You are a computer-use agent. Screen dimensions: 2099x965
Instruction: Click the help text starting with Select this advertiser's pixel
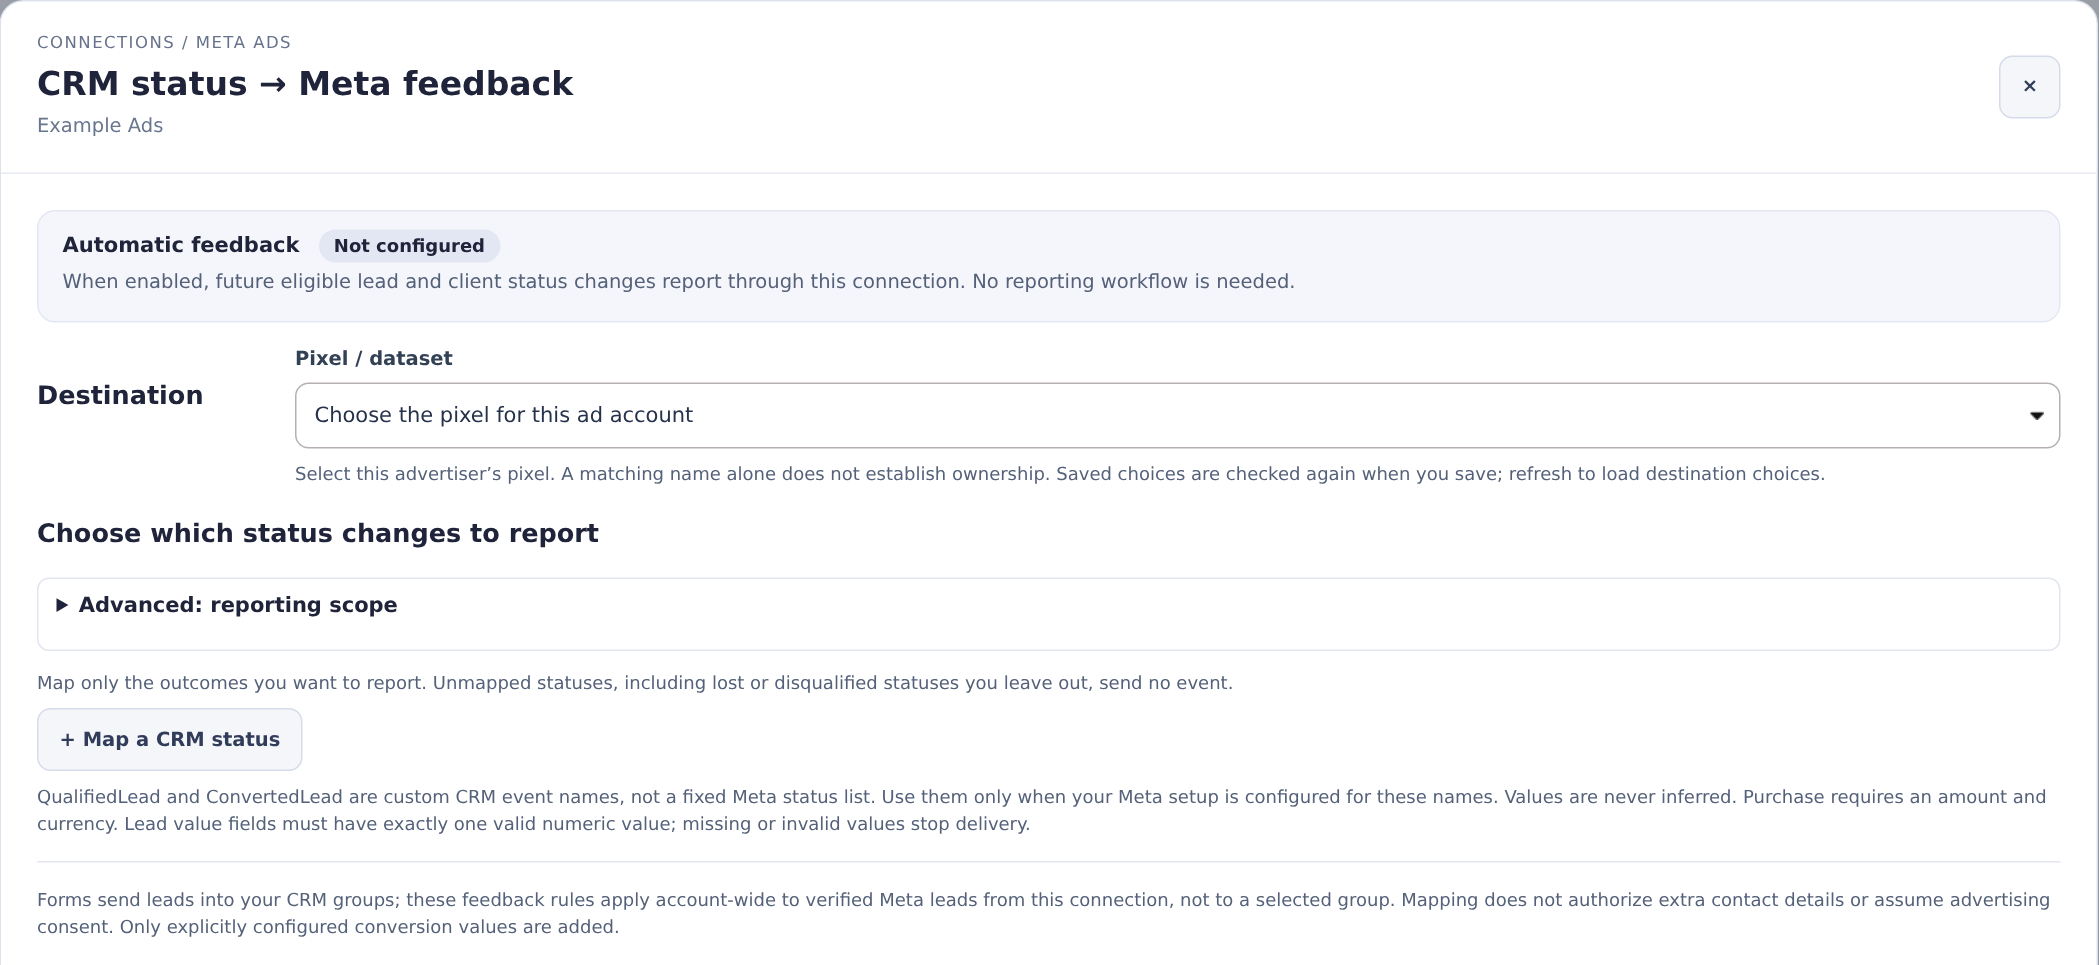pos(1060,474)
